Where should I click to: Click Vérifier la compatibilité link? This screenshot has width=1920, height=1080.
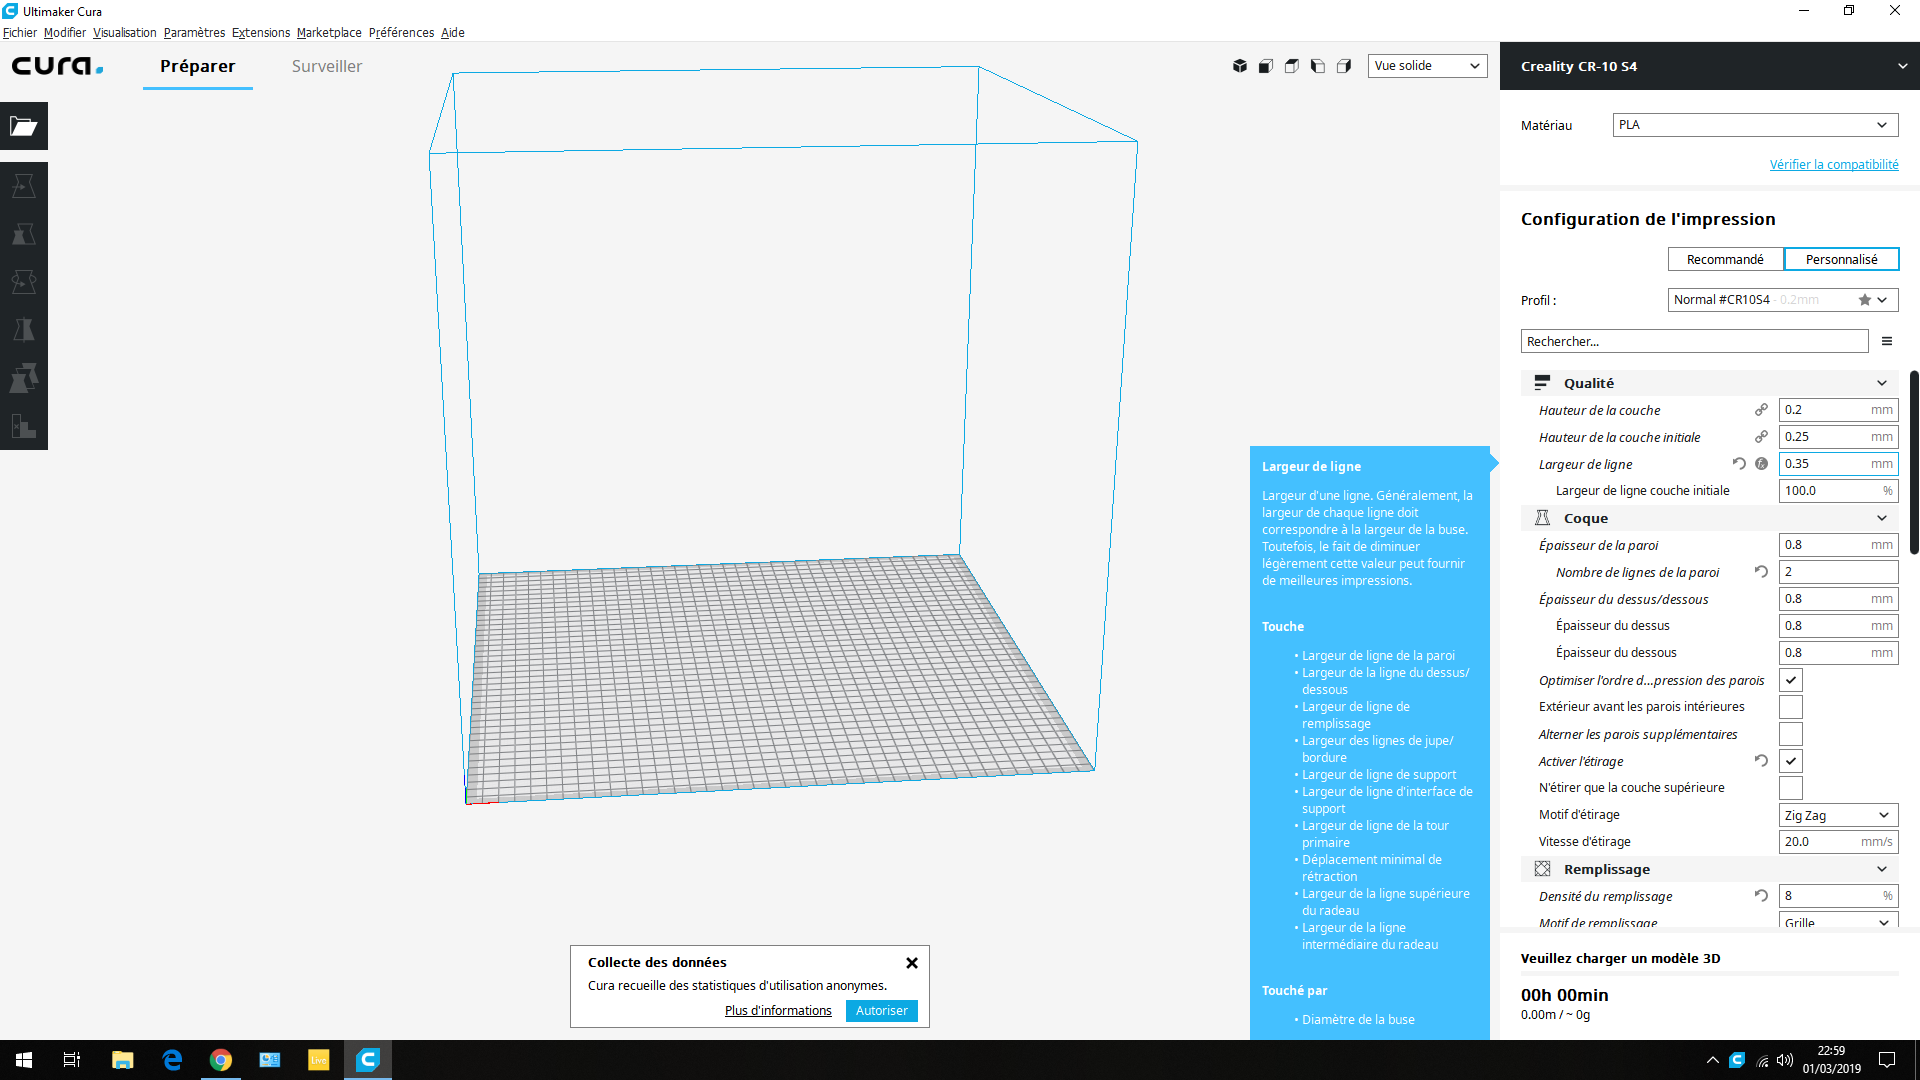click(1833, 165)
